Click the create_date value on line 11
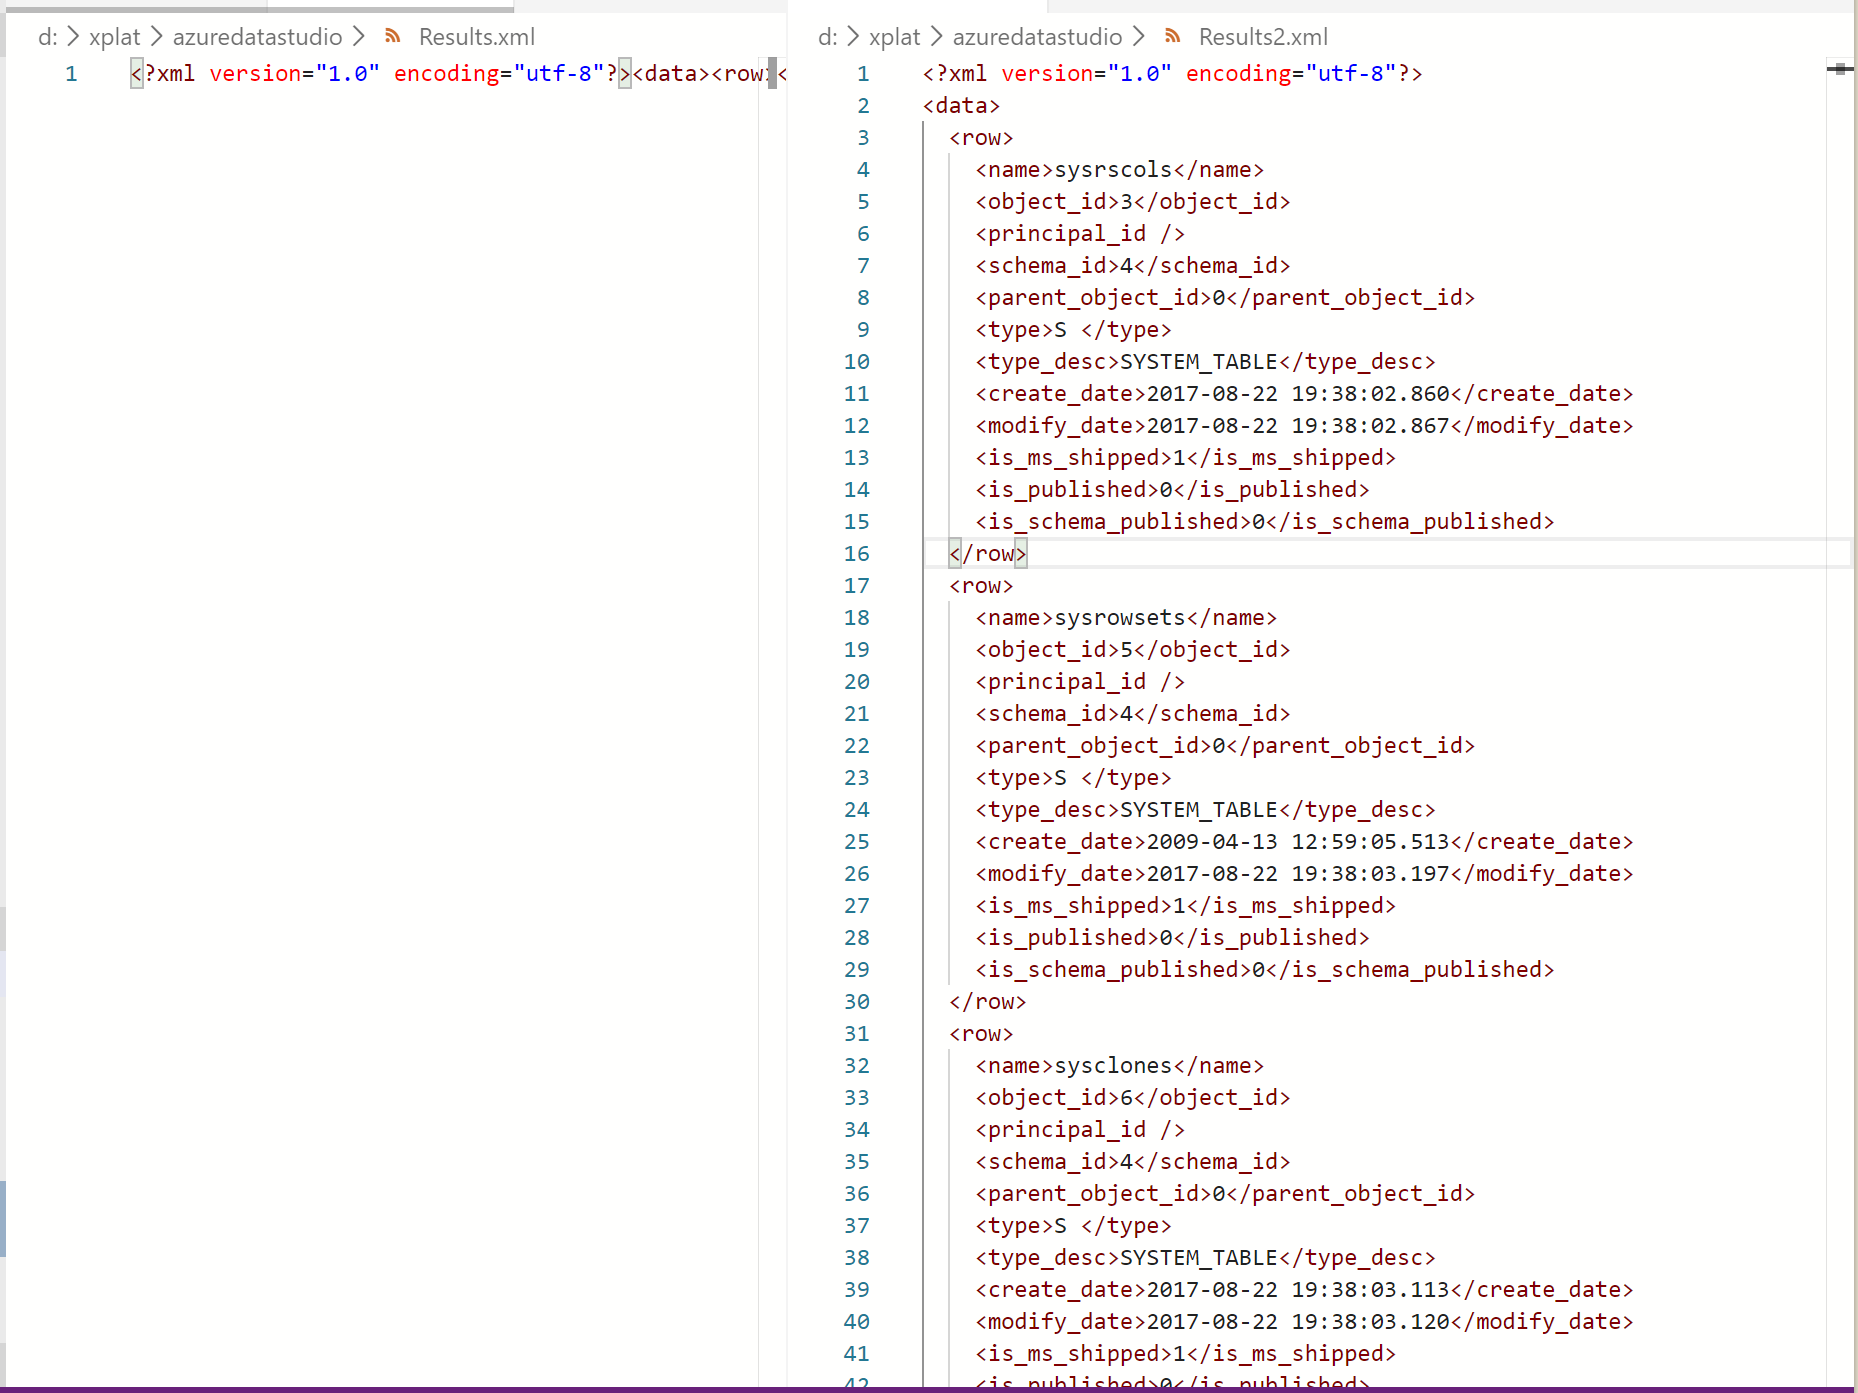The height and width of the screenshot is (1393, 1858). click(x=1300, y=393)
